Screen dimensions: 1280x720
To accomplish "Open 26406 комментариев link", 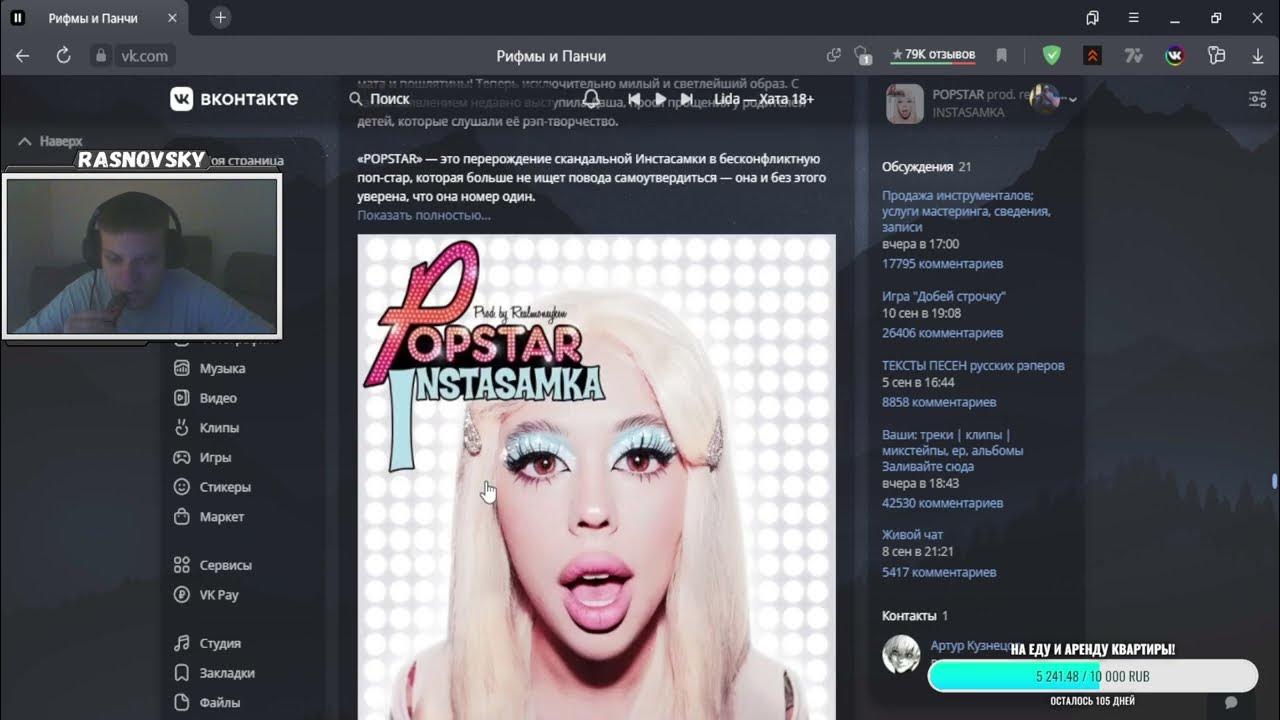I will [942, 333].
